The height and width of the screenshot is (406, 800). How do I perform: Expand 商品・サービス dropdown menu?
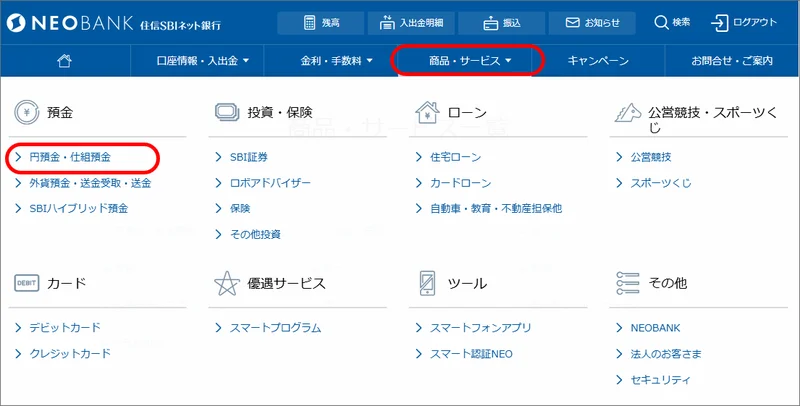469,61
